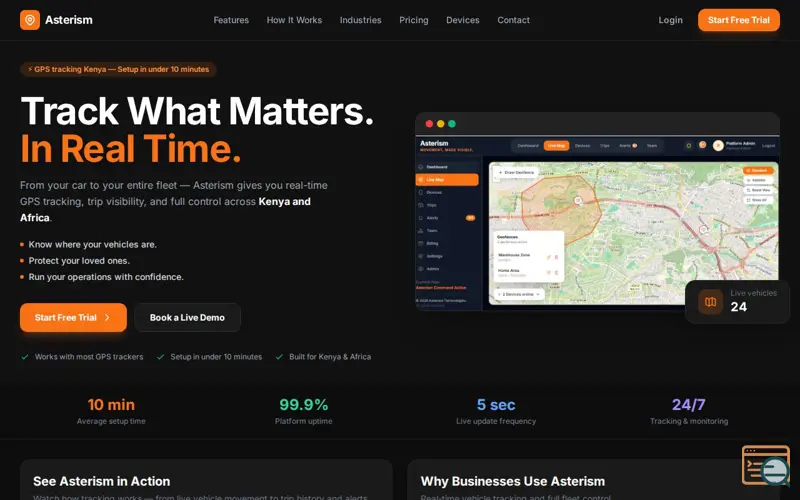
Task: Click the vehicle marker inside the orange geofence
Action: click(578, 201)
